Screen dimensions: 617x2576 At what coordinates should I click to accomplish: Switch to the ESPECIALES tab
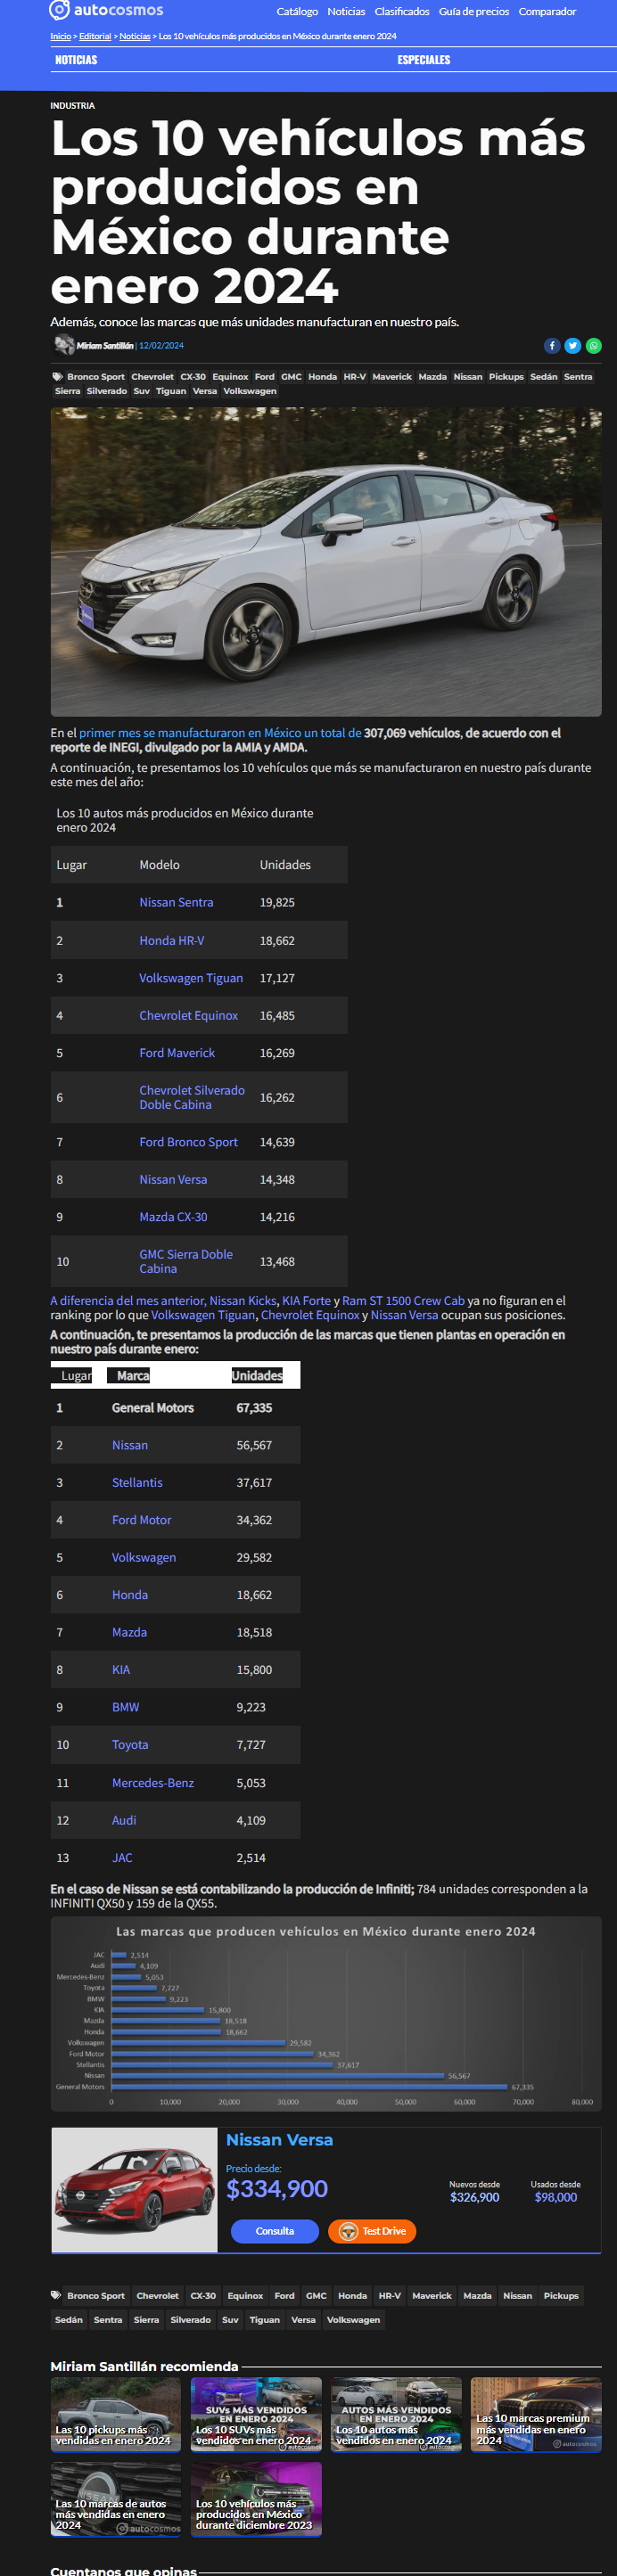424,60
